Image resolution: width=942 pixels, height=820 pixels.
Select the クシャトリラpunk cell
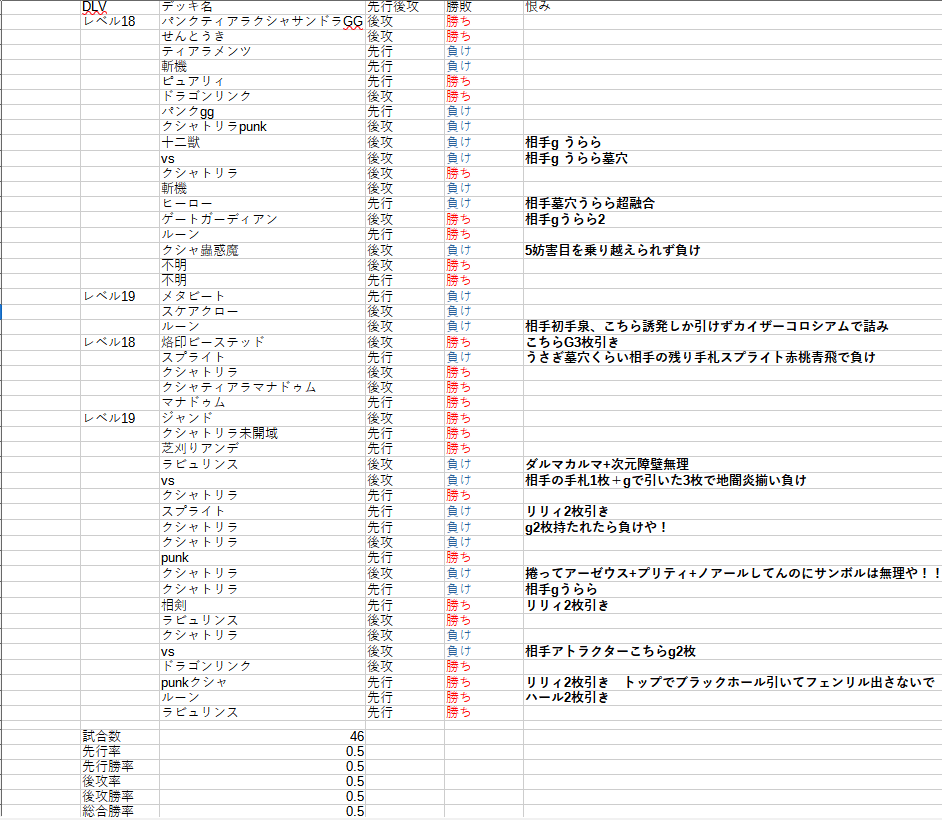pos(263,127)
